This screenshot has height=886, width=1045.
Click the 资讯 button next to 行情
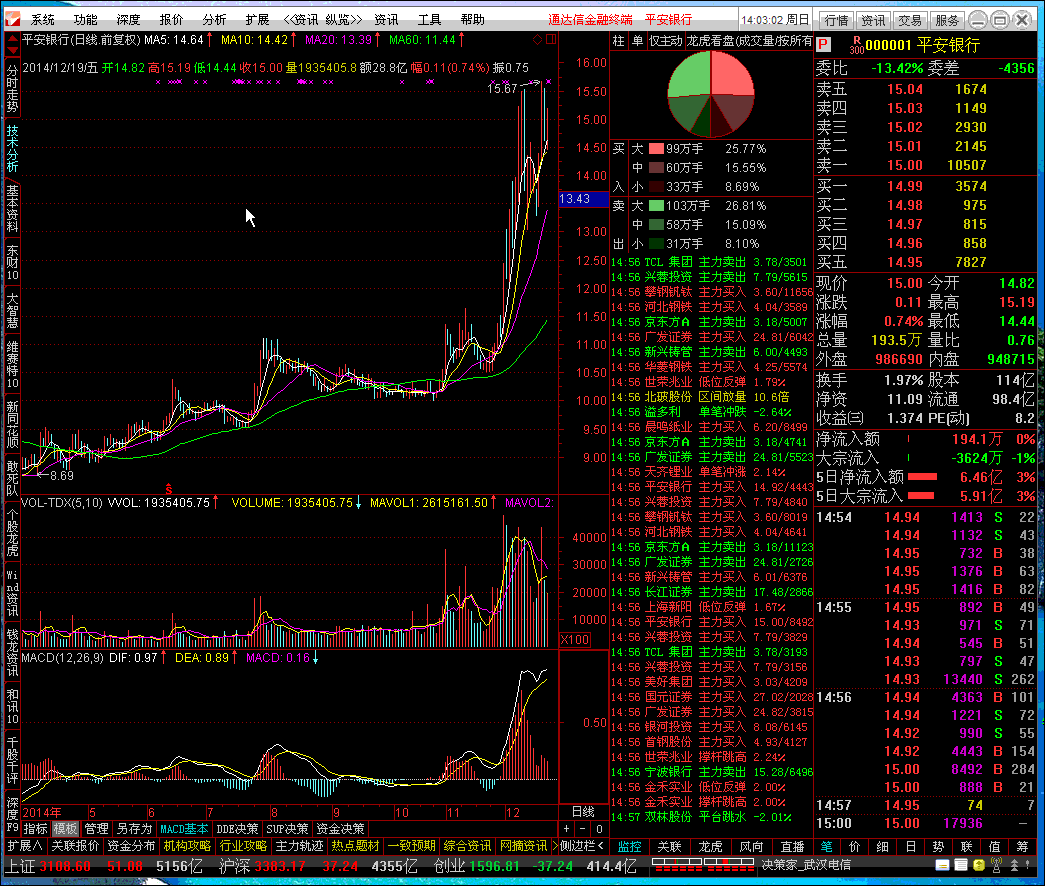click(x=872, y=20)
